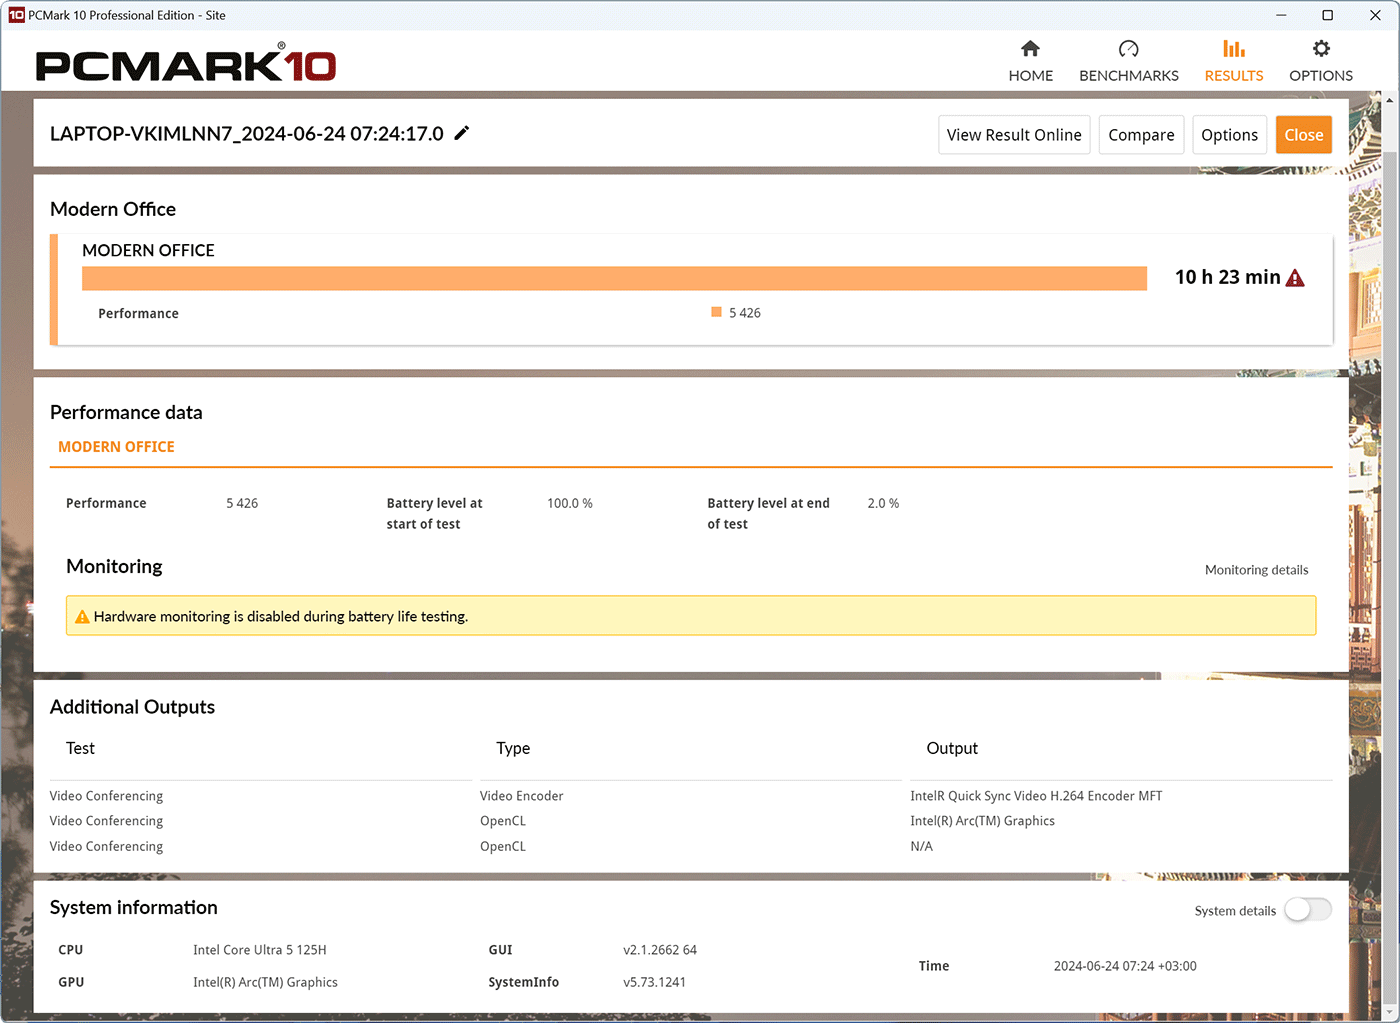Click the red warning triangle next to 10 h 23 min
This screenshot has height=1023, width=1400.
coord(1295,278)
